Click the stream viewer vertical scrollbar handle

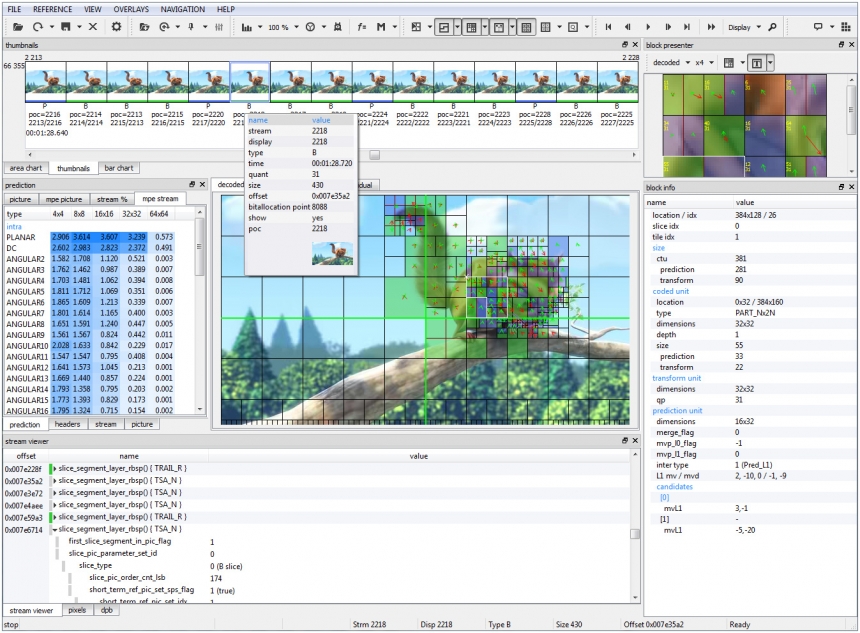635,534
